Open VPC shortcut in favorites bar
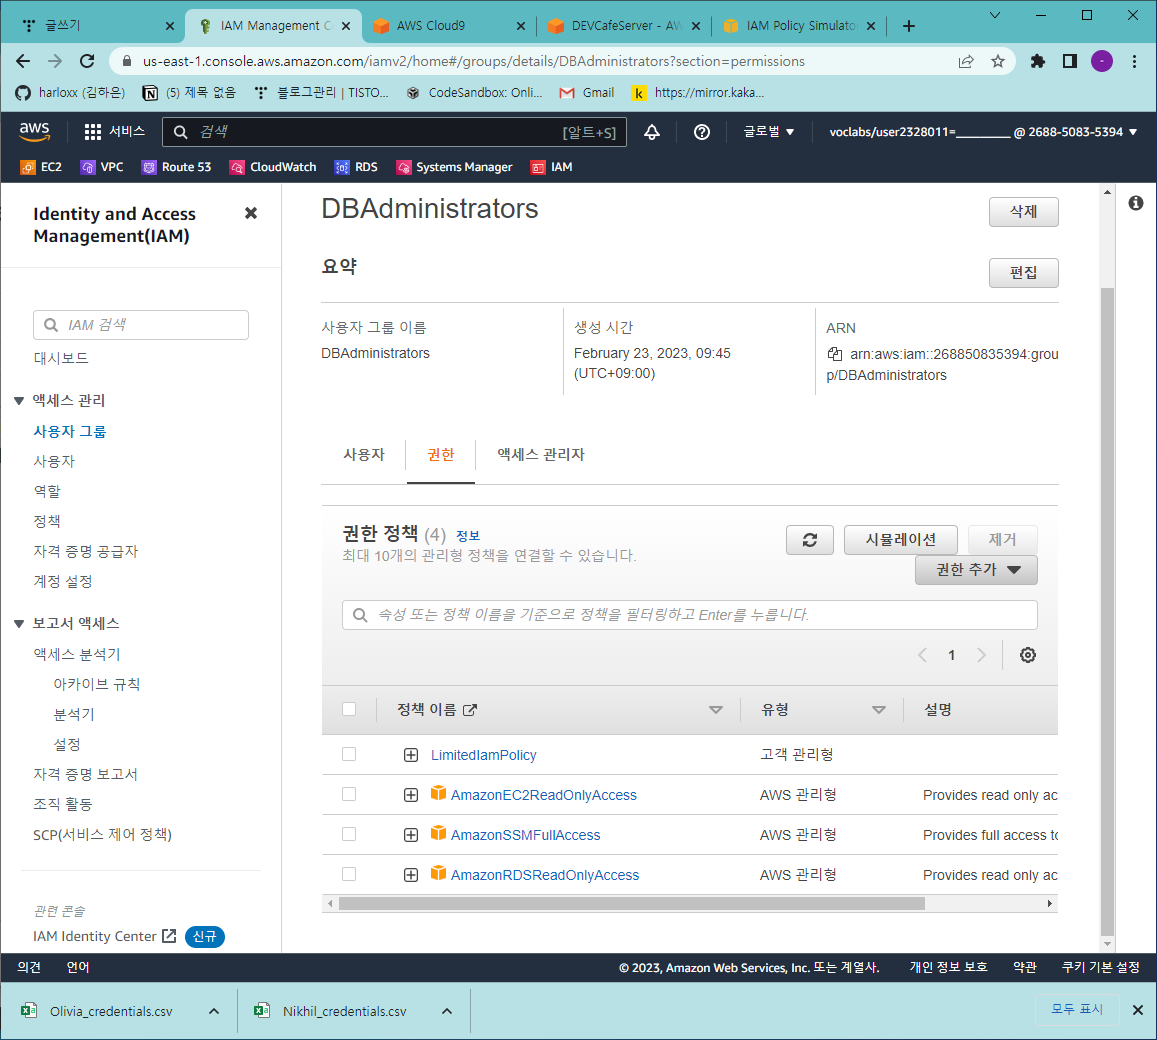The width and height of the screenshot is (1157, 1040). click(x=102, y=168)
